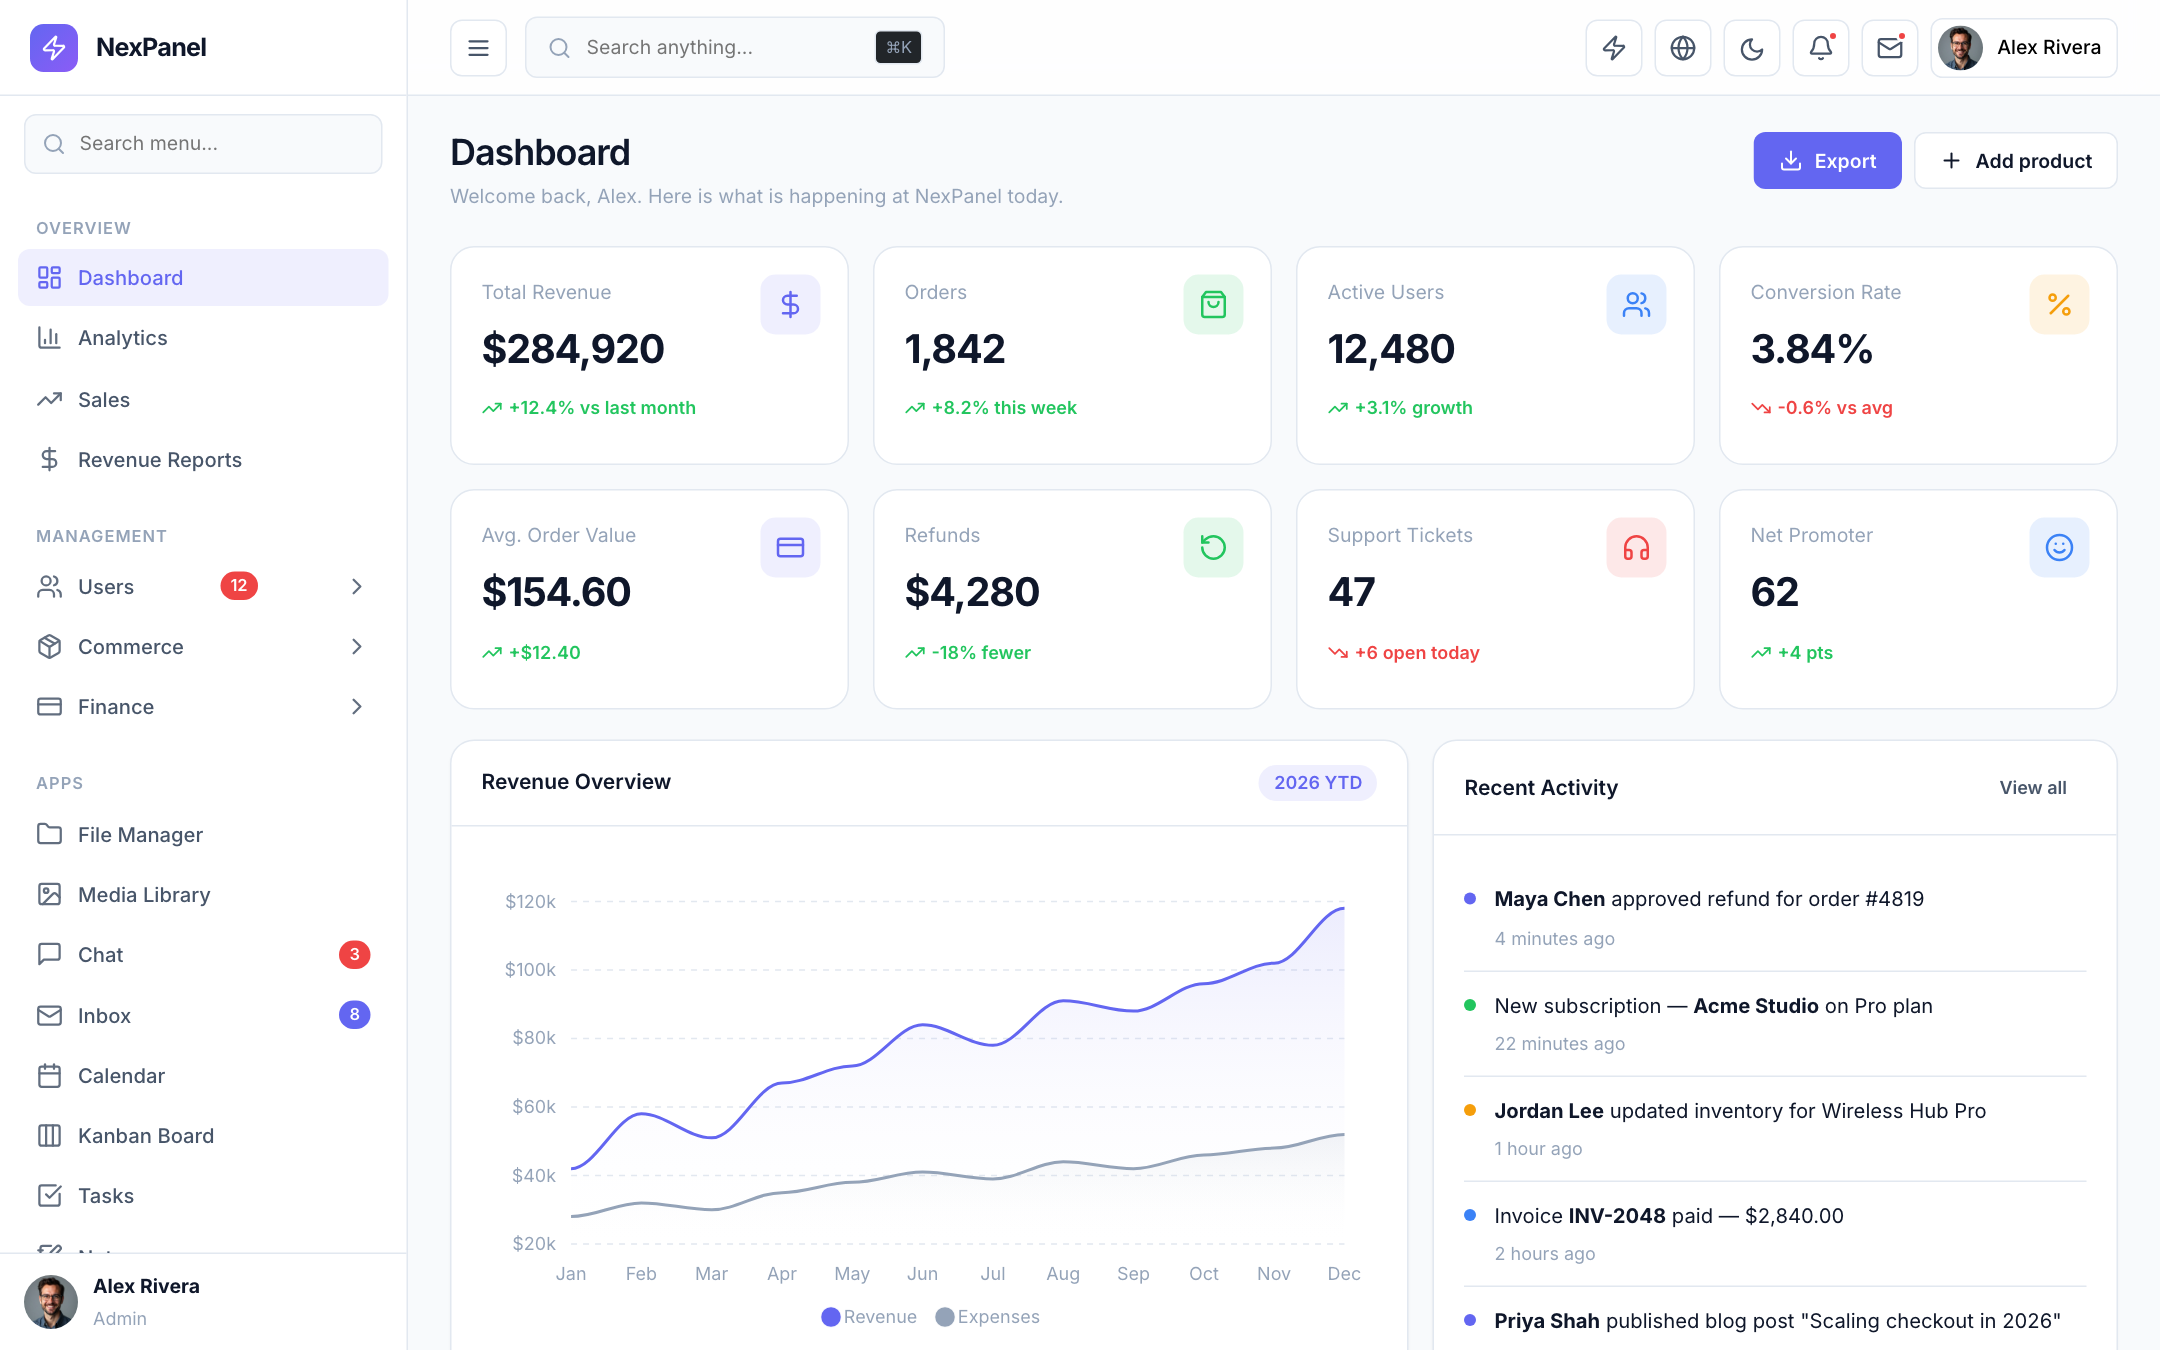Viewport: 2160px width, 1350px height.
Task: Click the headphones icon on Support Tickets card
Action: pos(1636,547)
